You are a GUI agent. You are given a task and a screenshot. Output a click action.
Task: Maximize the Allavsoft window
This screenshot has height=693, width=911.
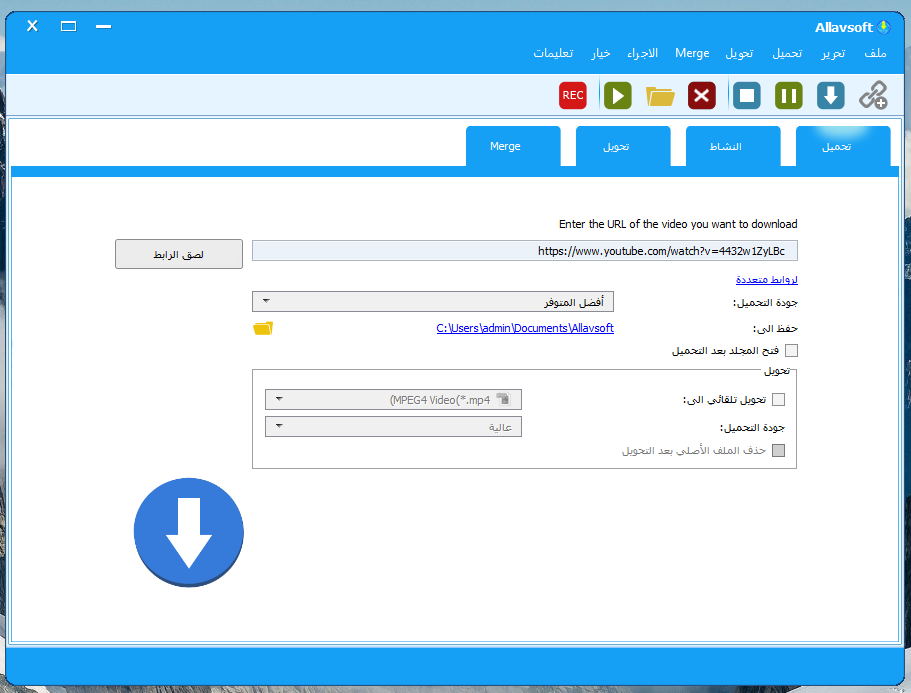tap(69, 26)
